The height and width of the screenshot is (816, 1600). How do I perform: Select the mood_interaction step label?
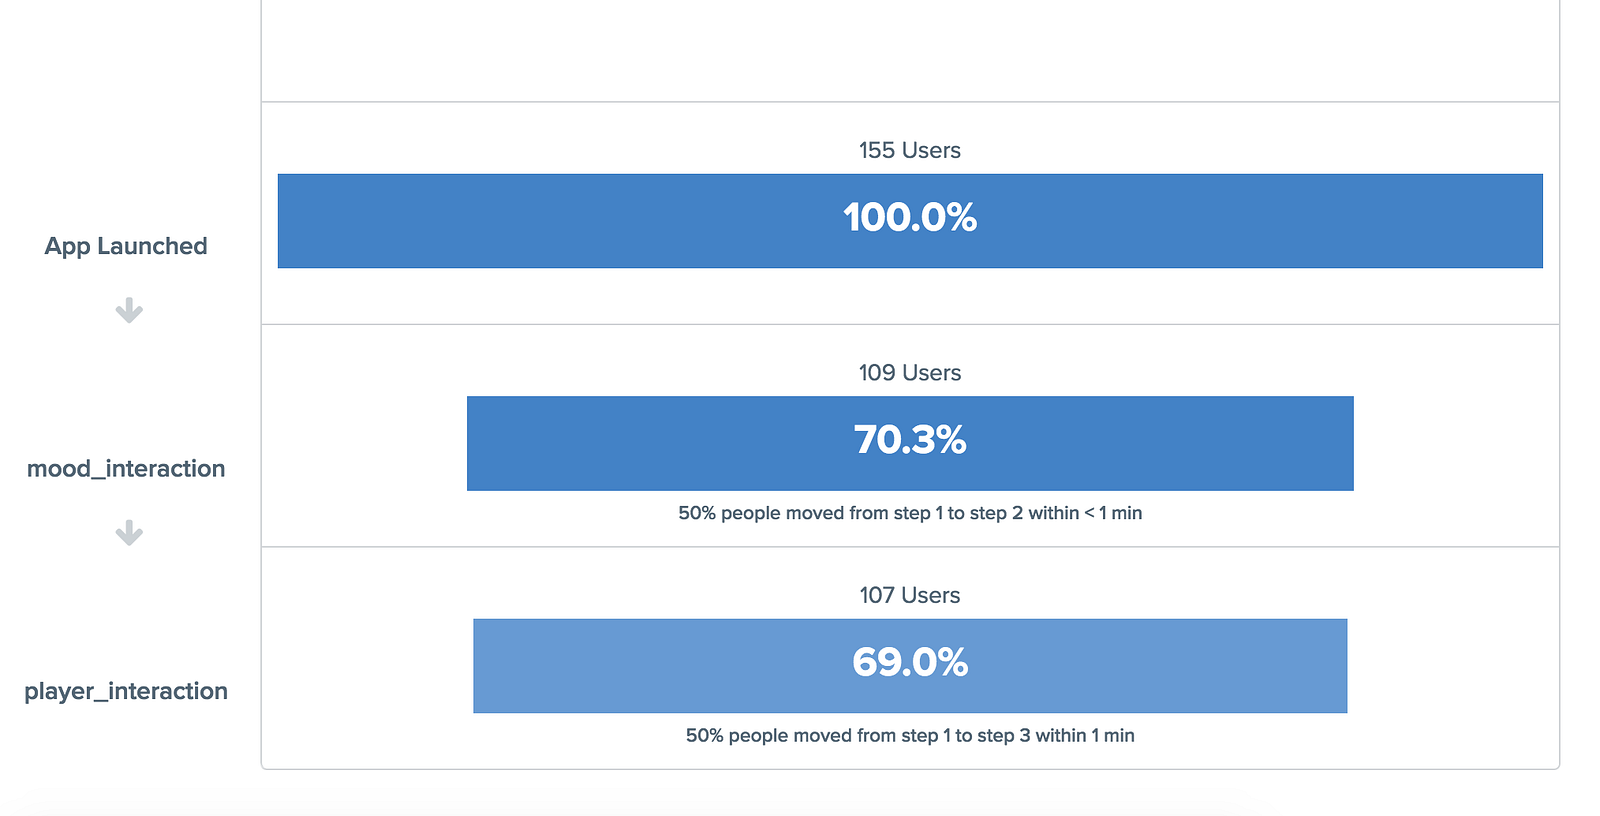(126, 469)
